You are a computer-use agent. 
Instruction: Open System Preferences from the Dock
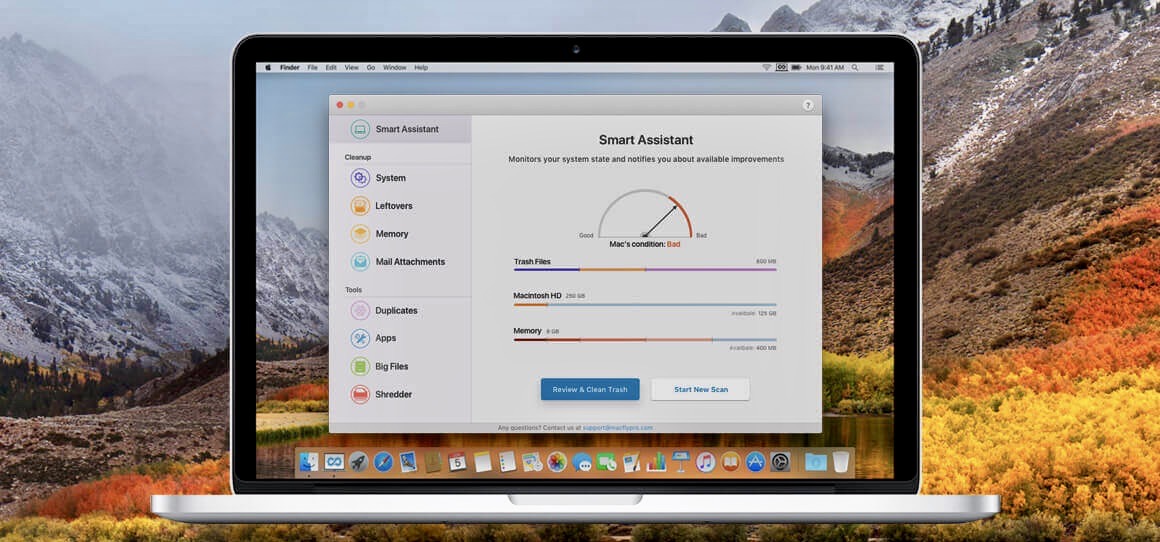coord(780,462)
